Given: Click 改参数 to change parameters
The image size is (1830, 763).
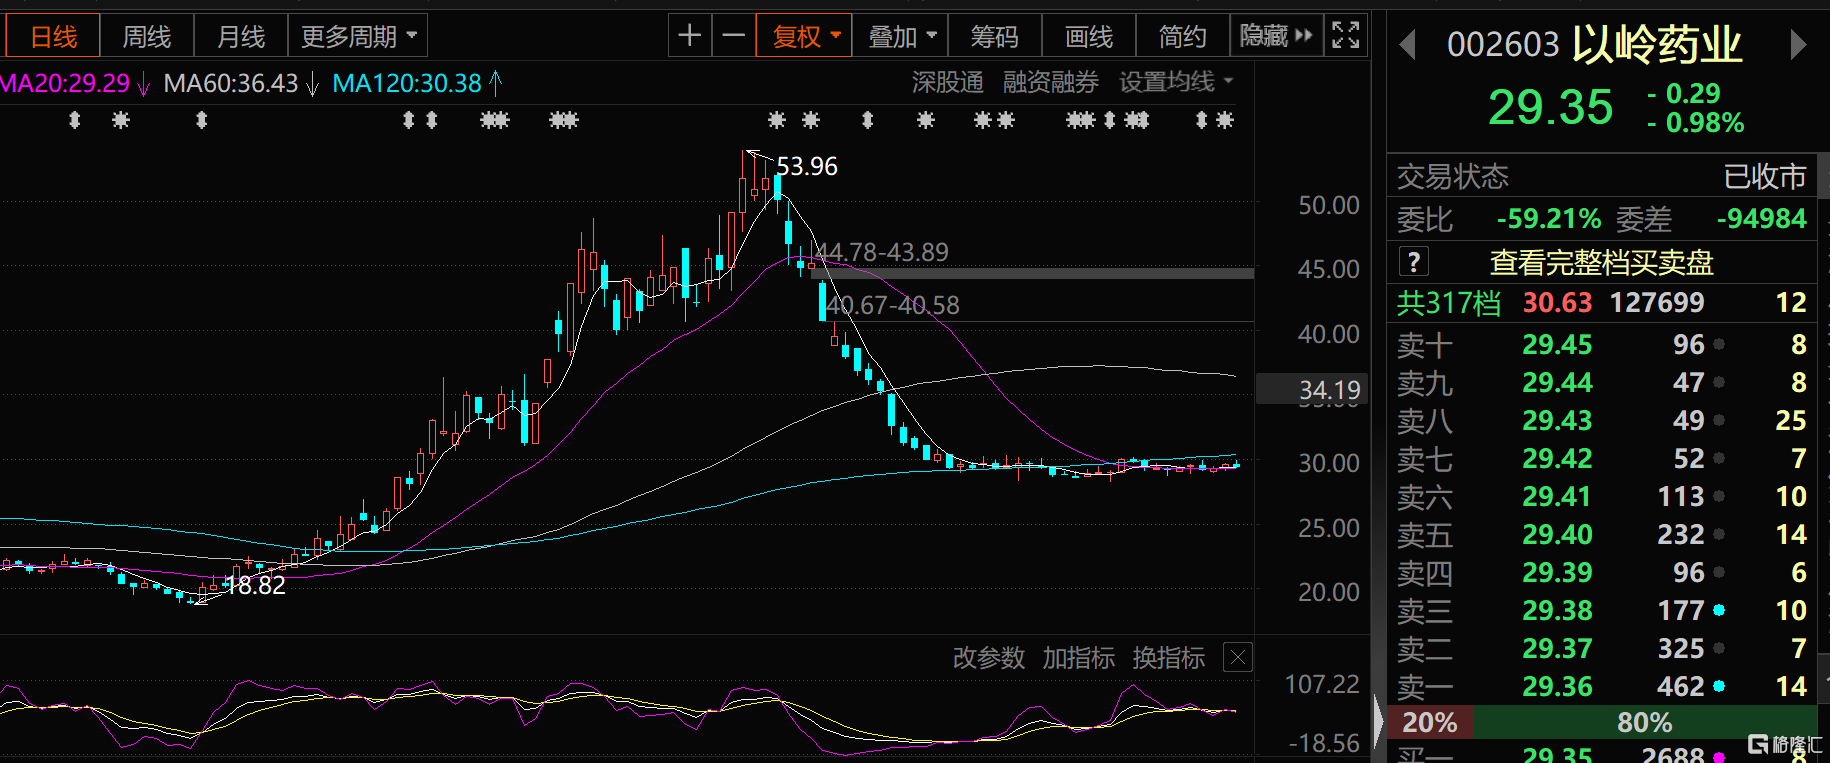Looking at the screenshot, I should (x=989, y=657).
